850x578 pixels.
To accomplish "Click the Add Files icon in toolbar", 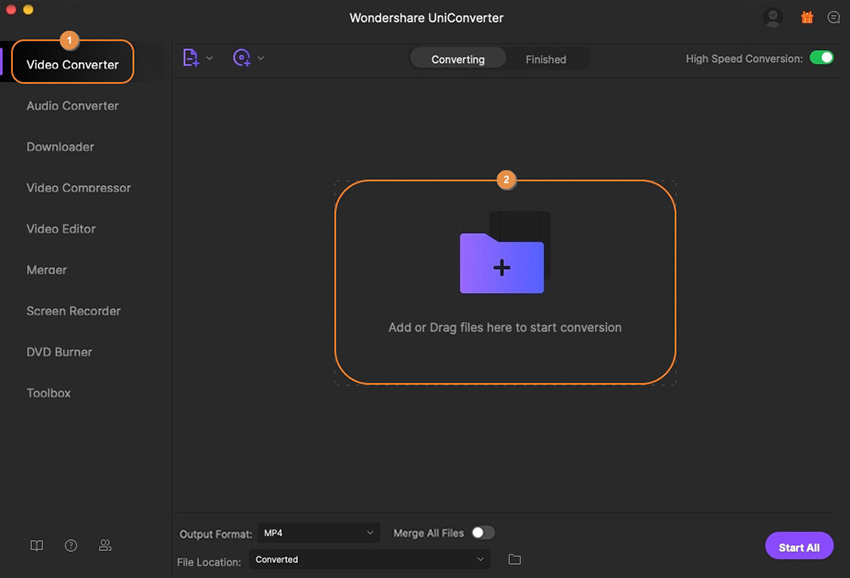I will 191,58.
